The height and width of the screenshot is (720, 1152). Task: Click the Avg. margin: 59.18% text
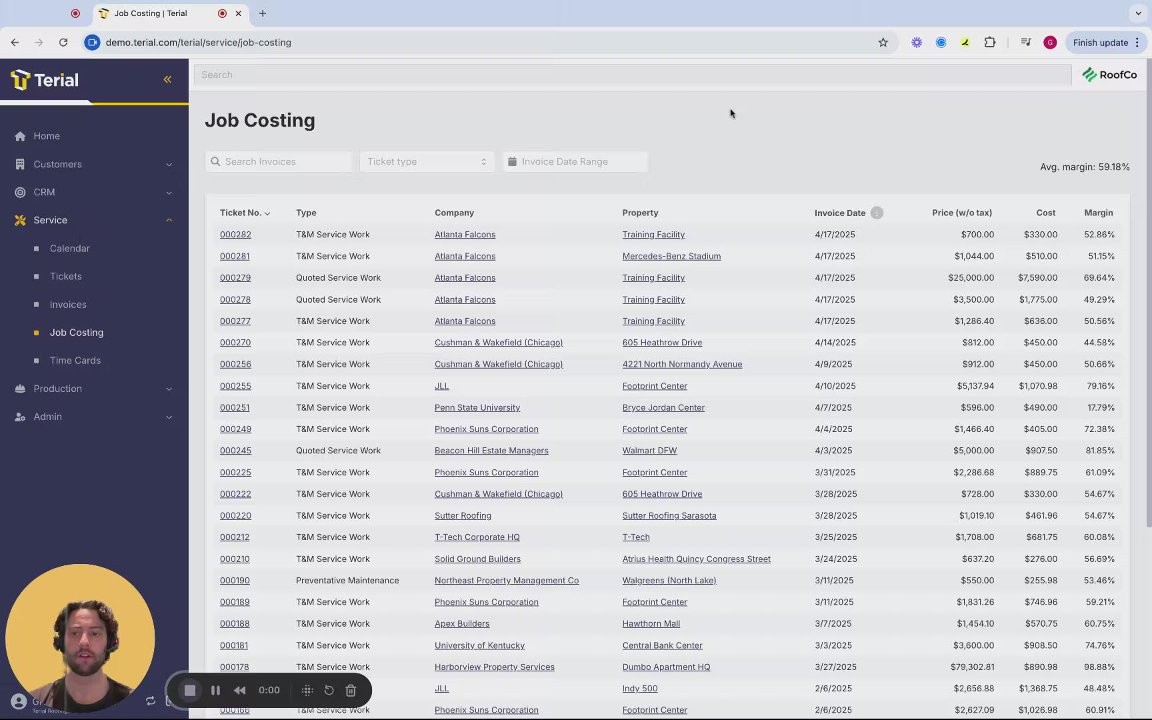[x=1084, y=167]
